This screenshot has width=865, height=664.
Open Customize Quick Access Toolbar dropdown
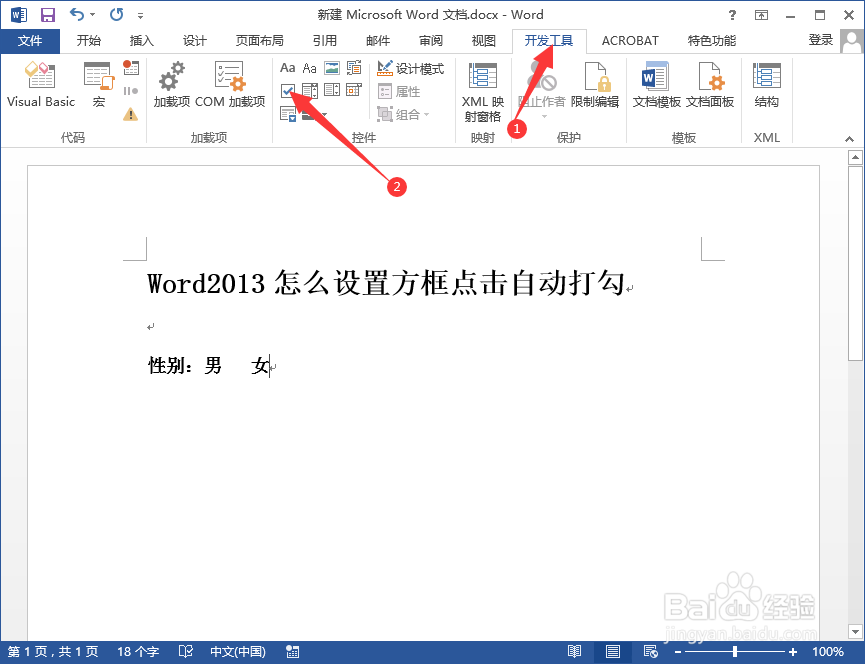coord(141,15)
